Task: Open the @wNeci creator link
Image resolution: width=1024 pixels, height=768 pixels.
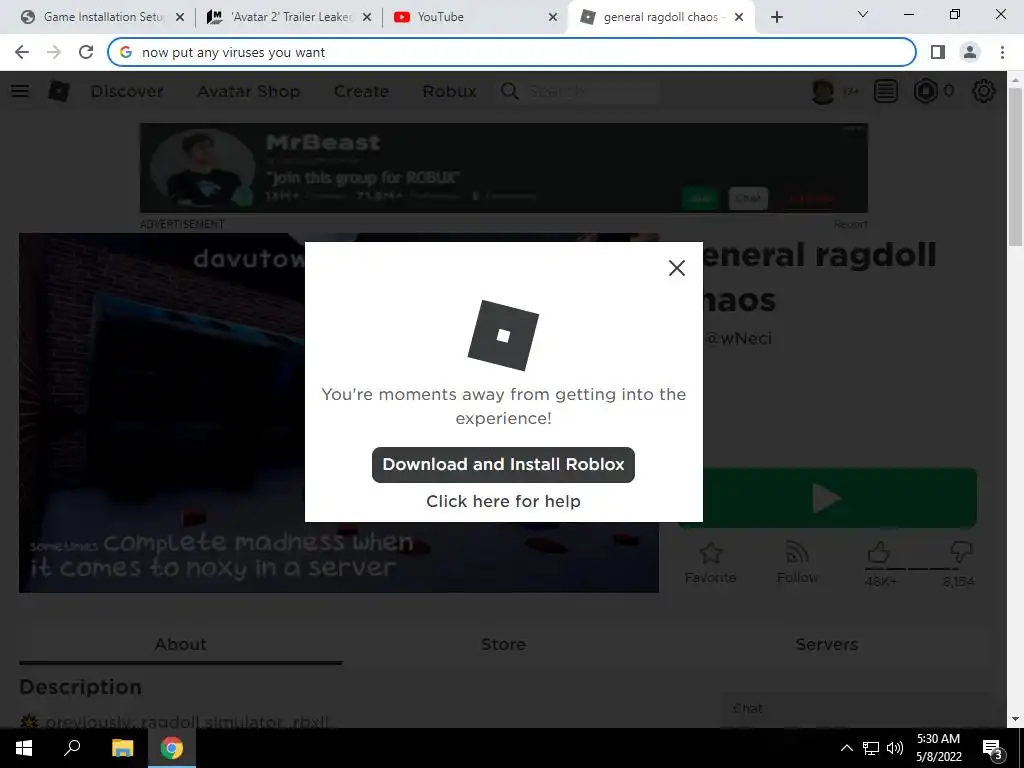Action: point(739,338)
